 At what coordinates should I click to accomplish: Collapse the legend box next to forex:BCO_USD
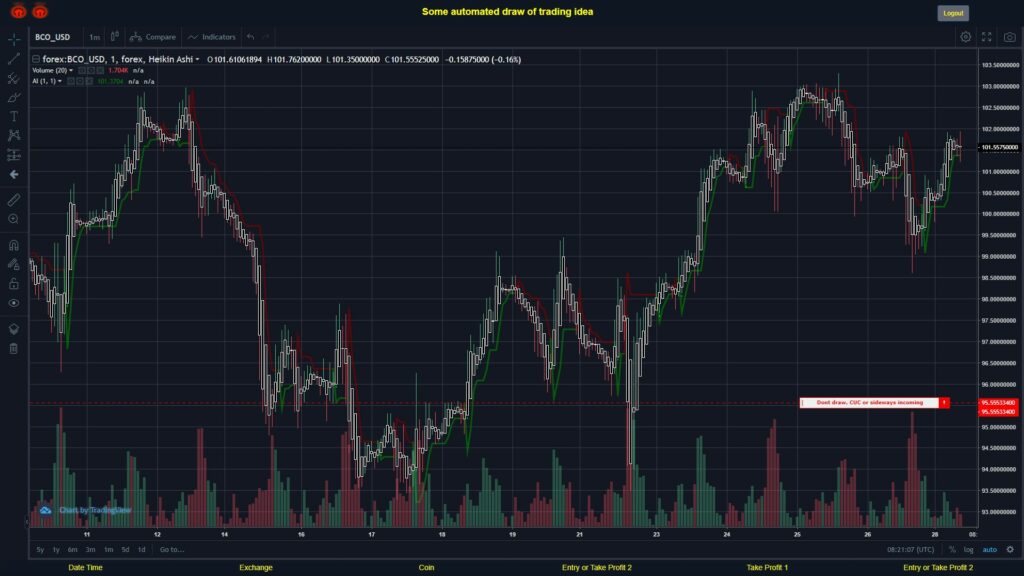[x=36, y=59]
